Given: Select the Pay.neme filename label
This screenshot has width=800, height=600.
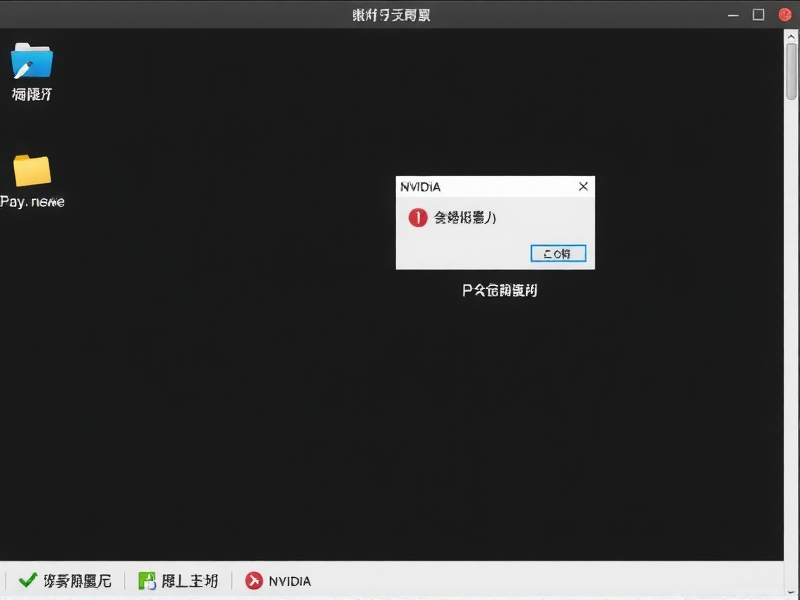Looking at the screenshot, I should click(x=33, y=200).
